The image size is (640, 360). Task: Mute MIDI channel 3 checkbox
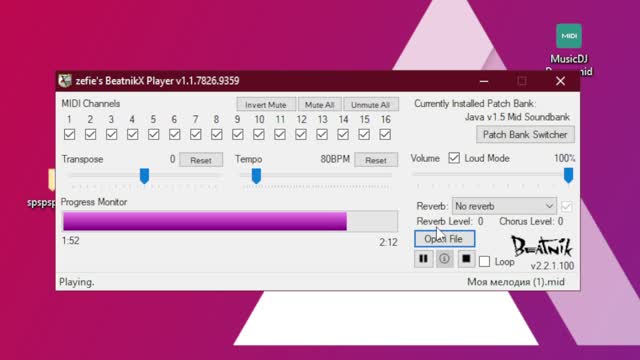tap(111, 134)
